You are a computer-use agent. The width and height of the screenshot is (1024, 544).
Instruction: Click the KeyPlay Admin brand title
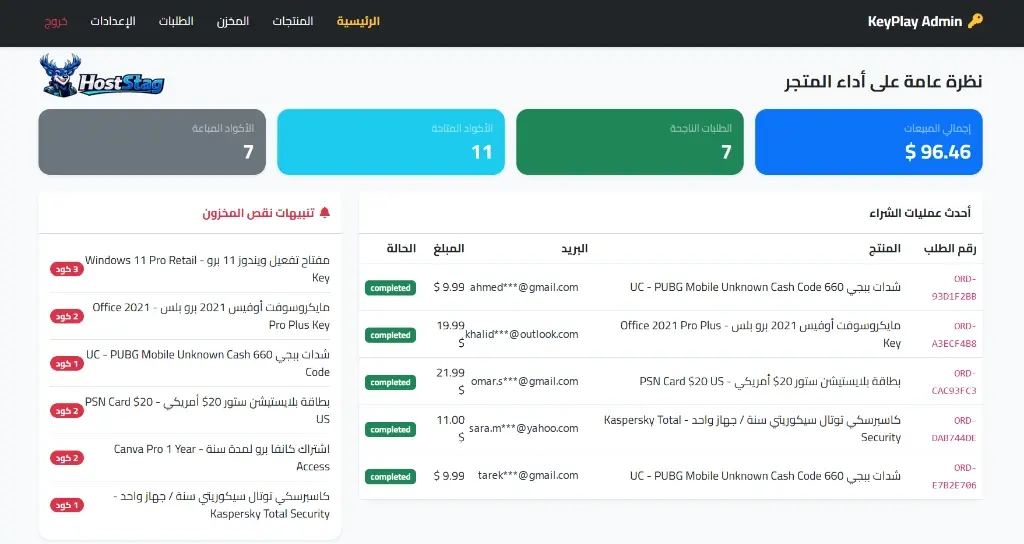coord(914,22)
